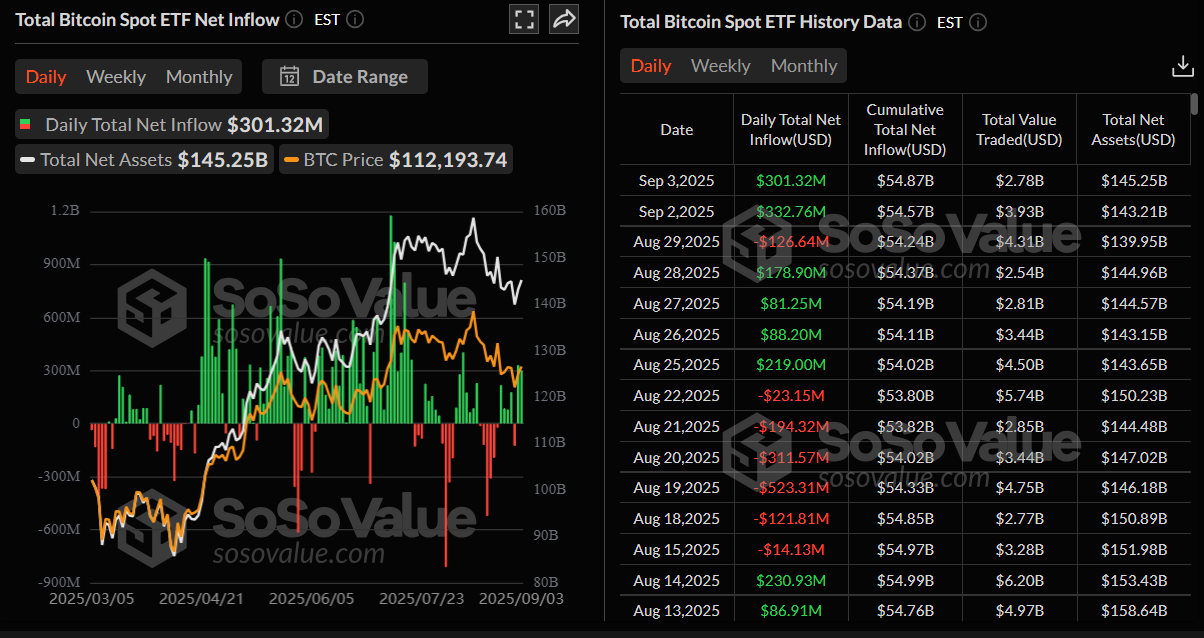Select the Aug 19,2025 date cell
This screenshot has height=638, width=1204.
677,488
